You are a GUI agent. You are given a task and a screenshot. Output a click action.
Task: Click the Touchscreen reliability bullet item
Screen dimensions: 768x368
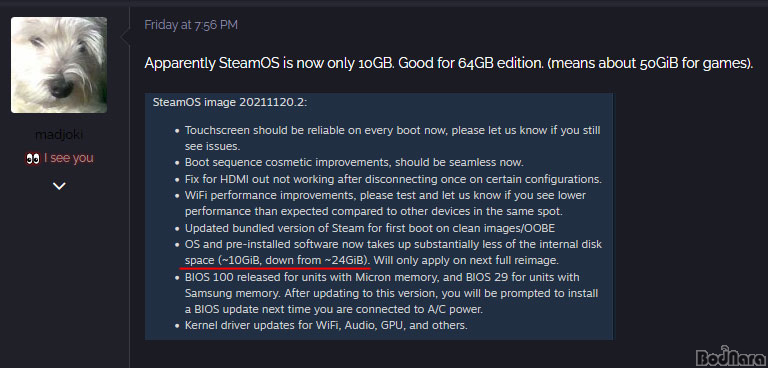point(392,139)
